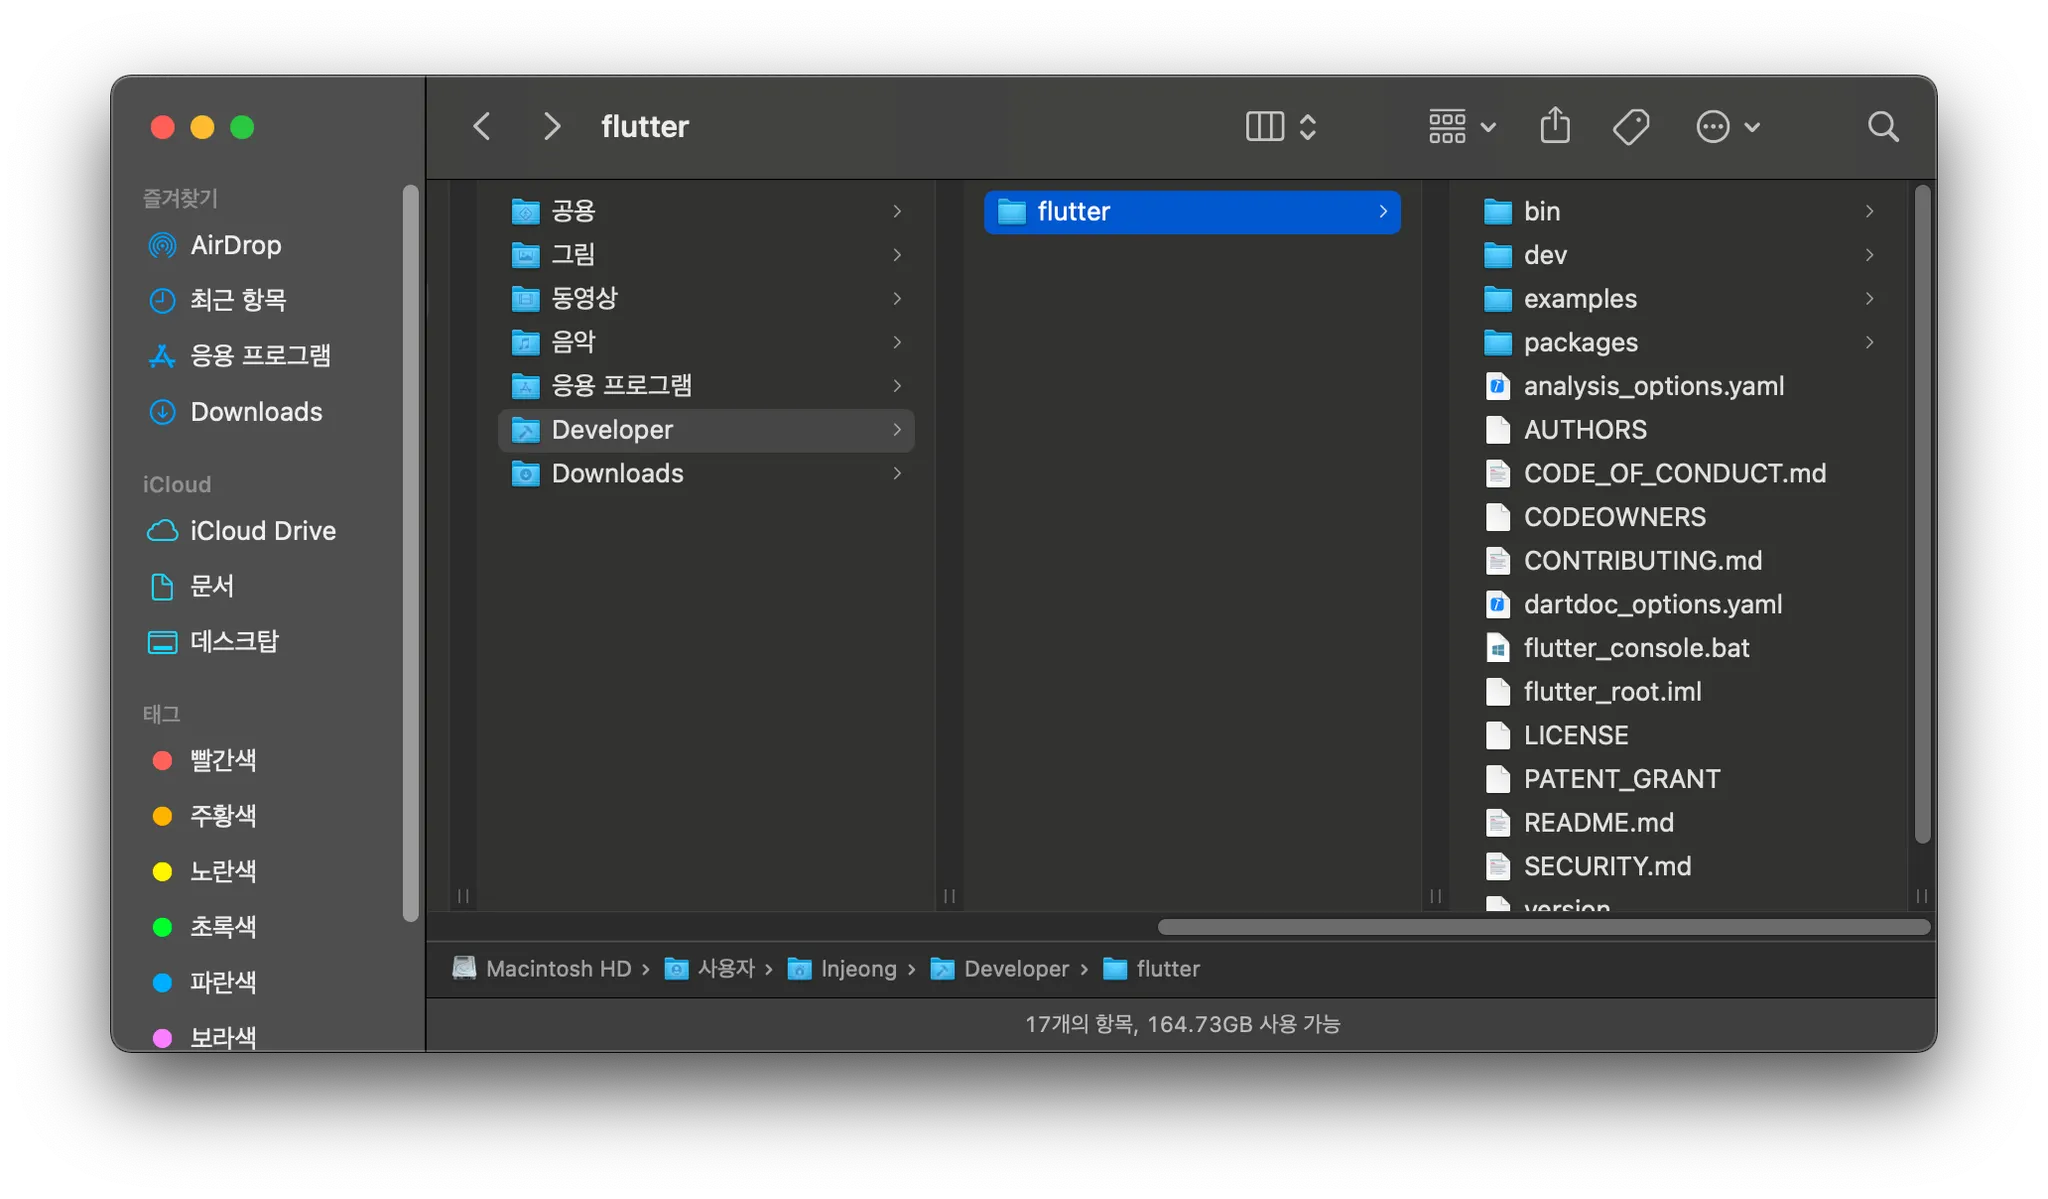Select the red tag 빨간색
Image resolution: width=2048 pixels, height=1199 pixels.
[x=222, y=760]
